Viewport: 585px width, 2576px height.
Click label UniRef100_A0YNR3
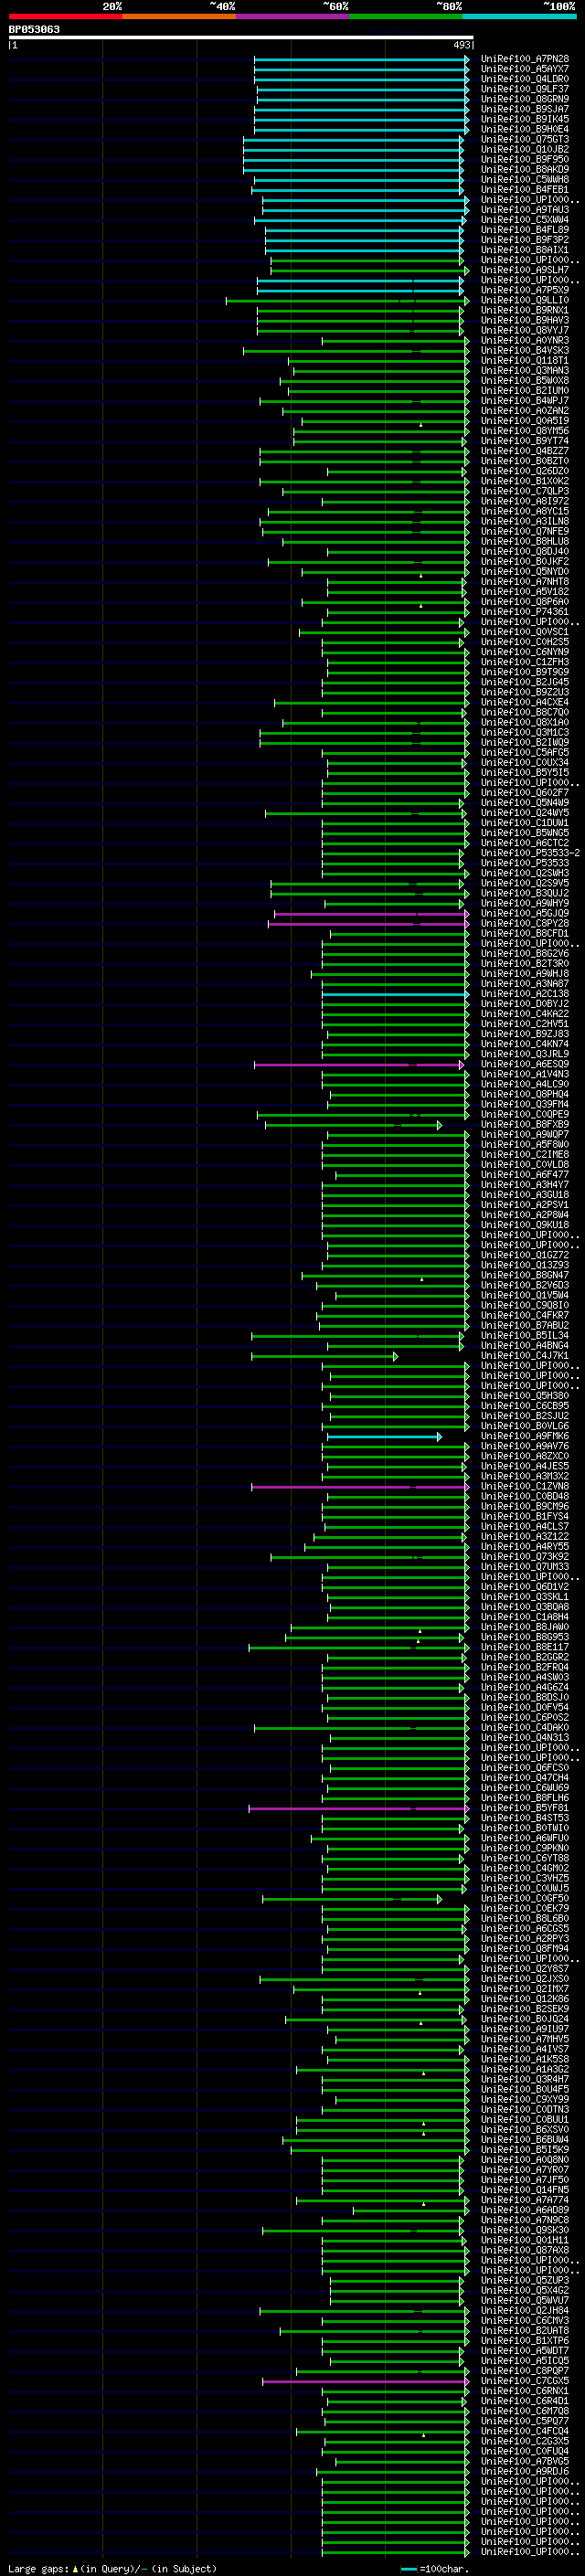(524, 341)
